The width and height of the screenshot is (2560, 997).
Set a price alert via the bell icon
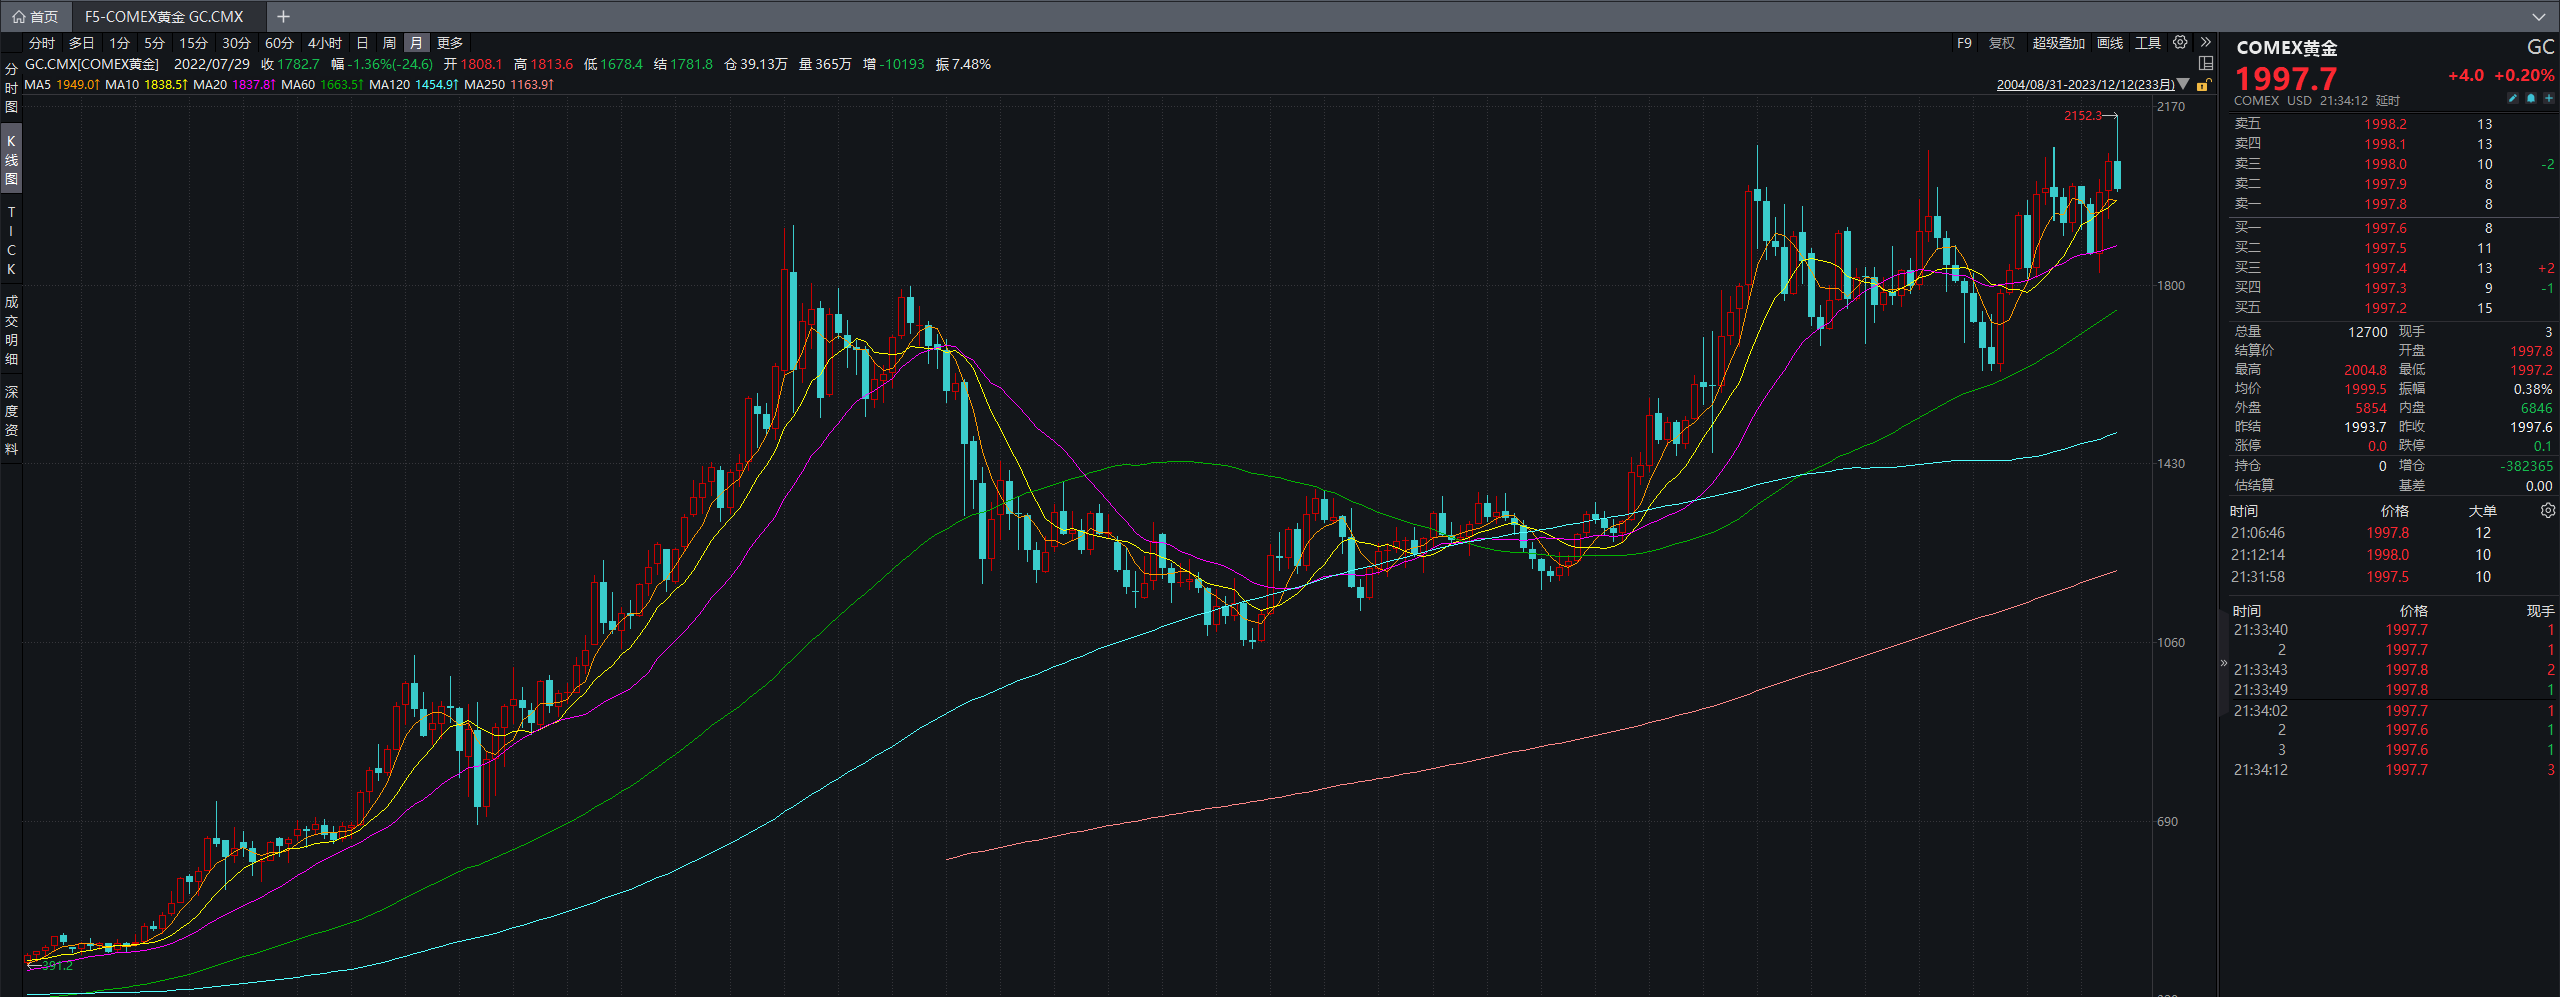click(x=2532, y=98)
